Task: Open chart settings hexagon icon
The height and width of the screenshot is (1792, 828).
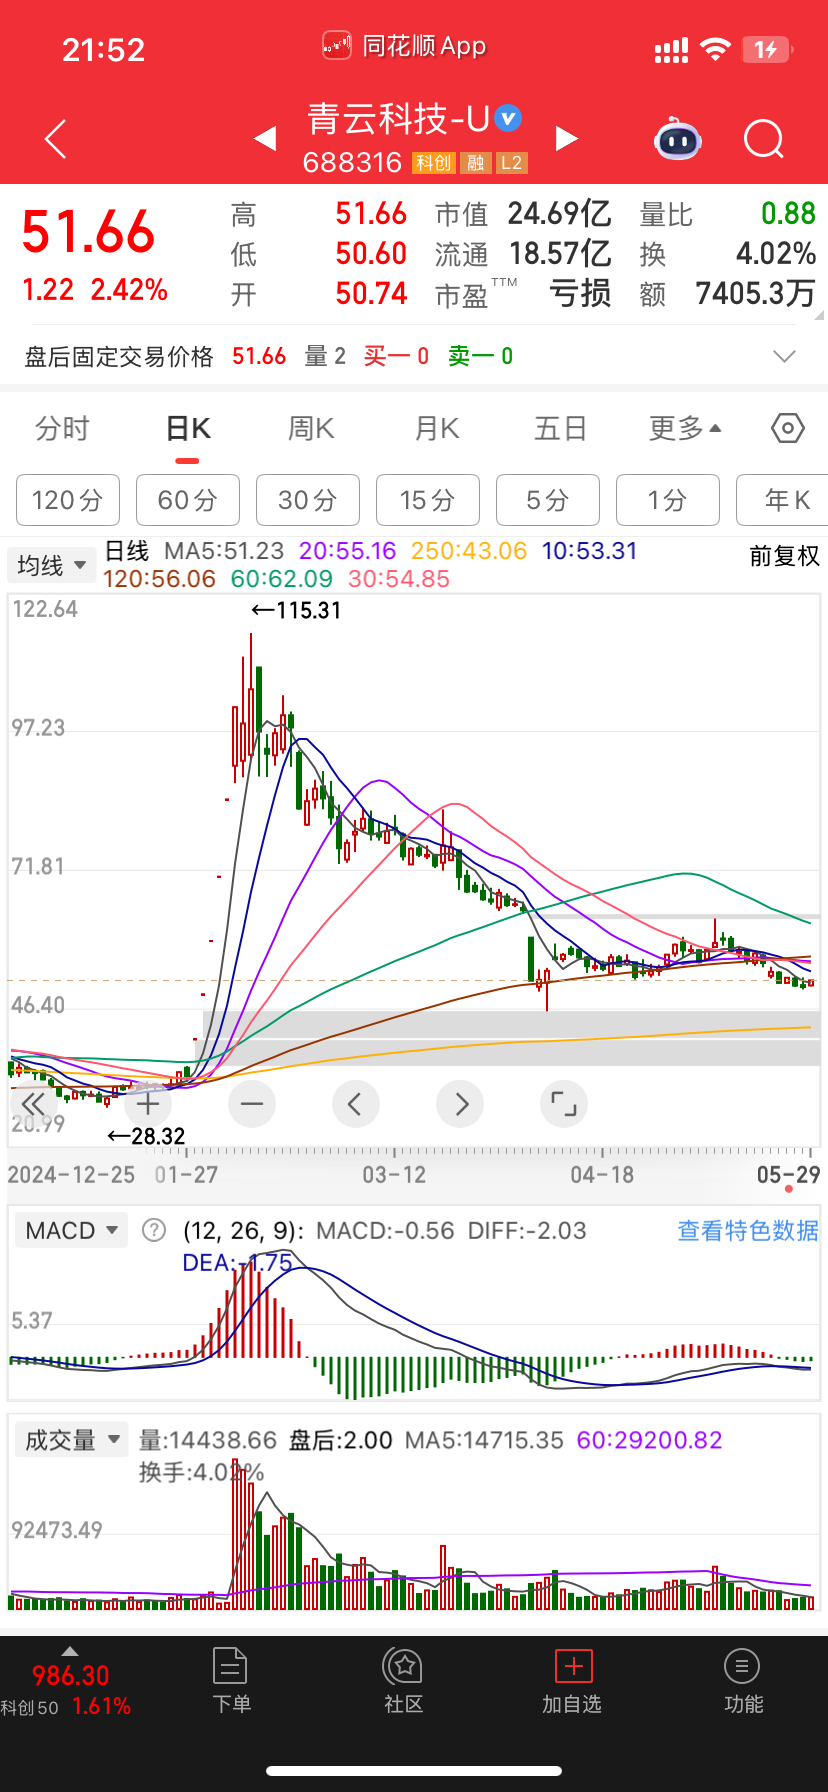Action: (x=788, y=429)
